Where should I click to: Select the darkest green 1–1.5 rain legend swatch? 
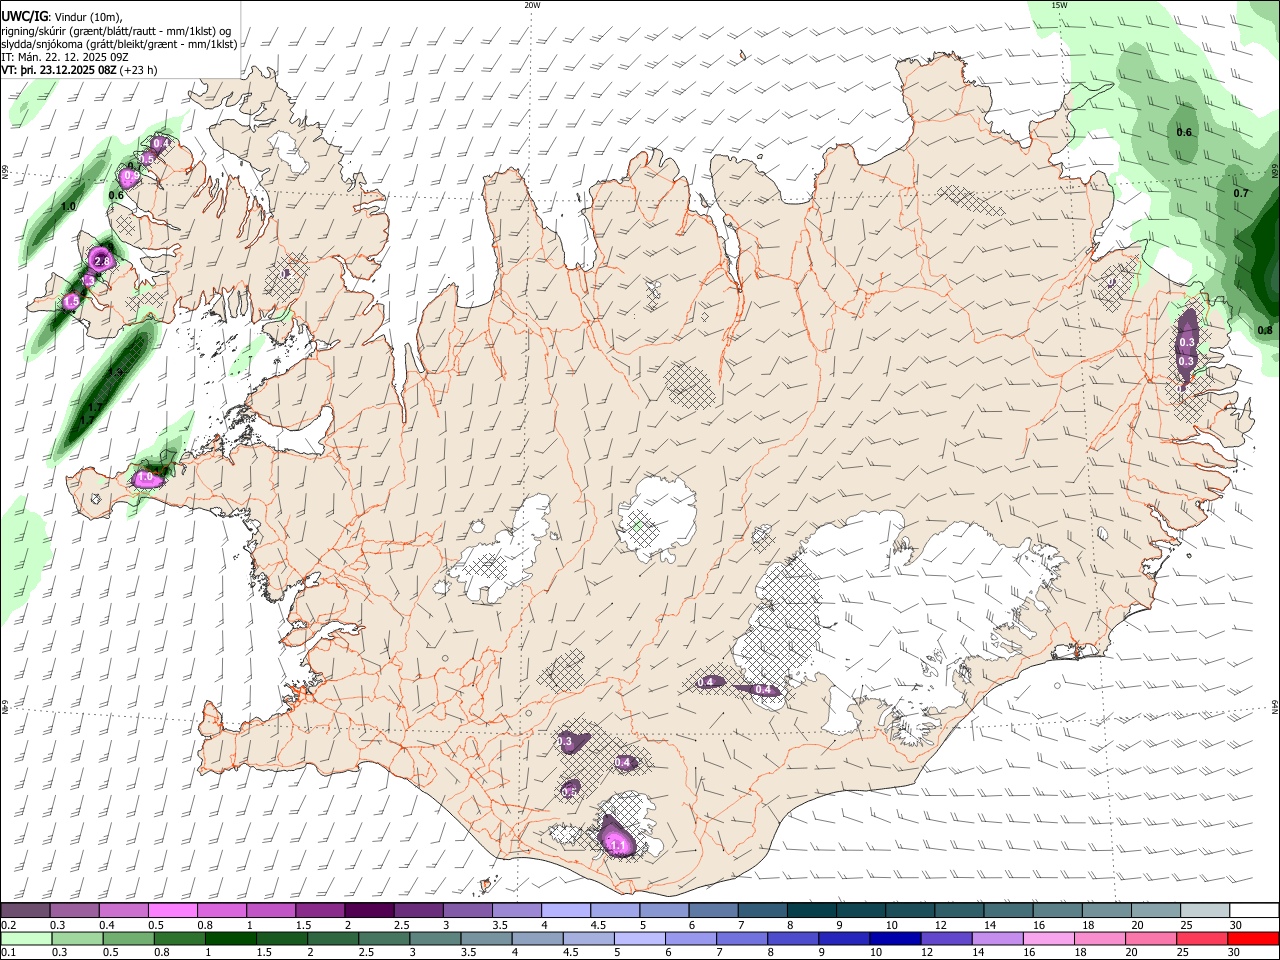tap(232, 939)
